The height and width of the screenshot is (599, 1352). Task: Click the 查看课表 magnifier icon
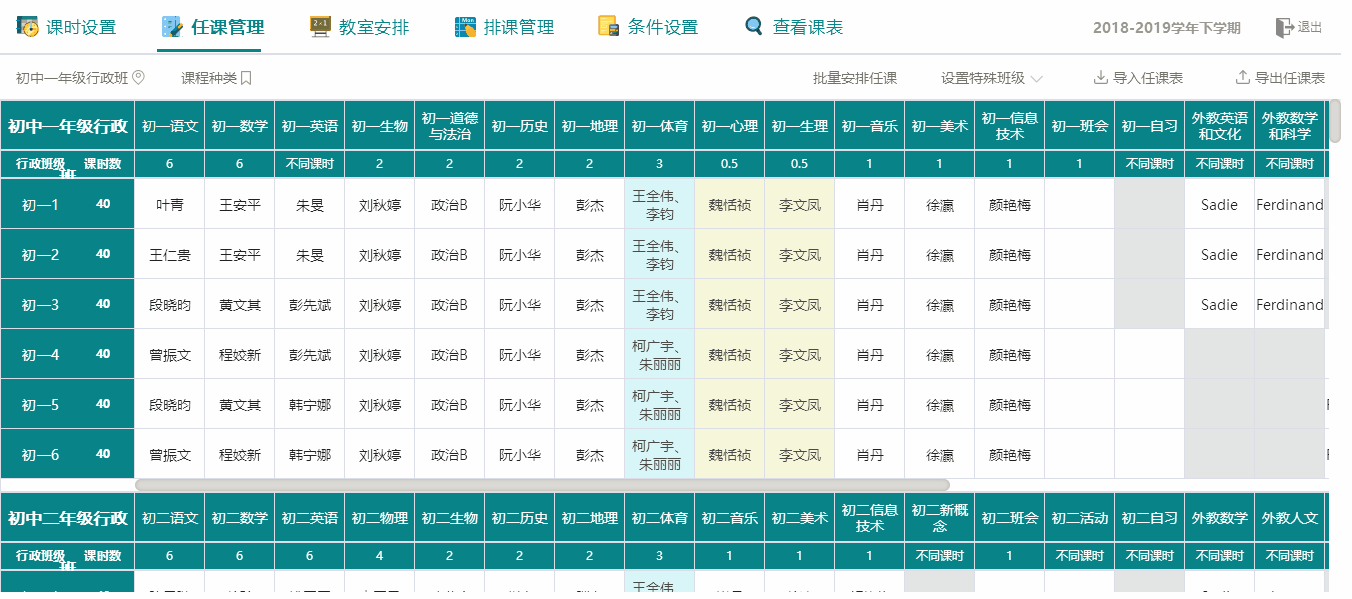pyautogui.click(x=754, y=27)
